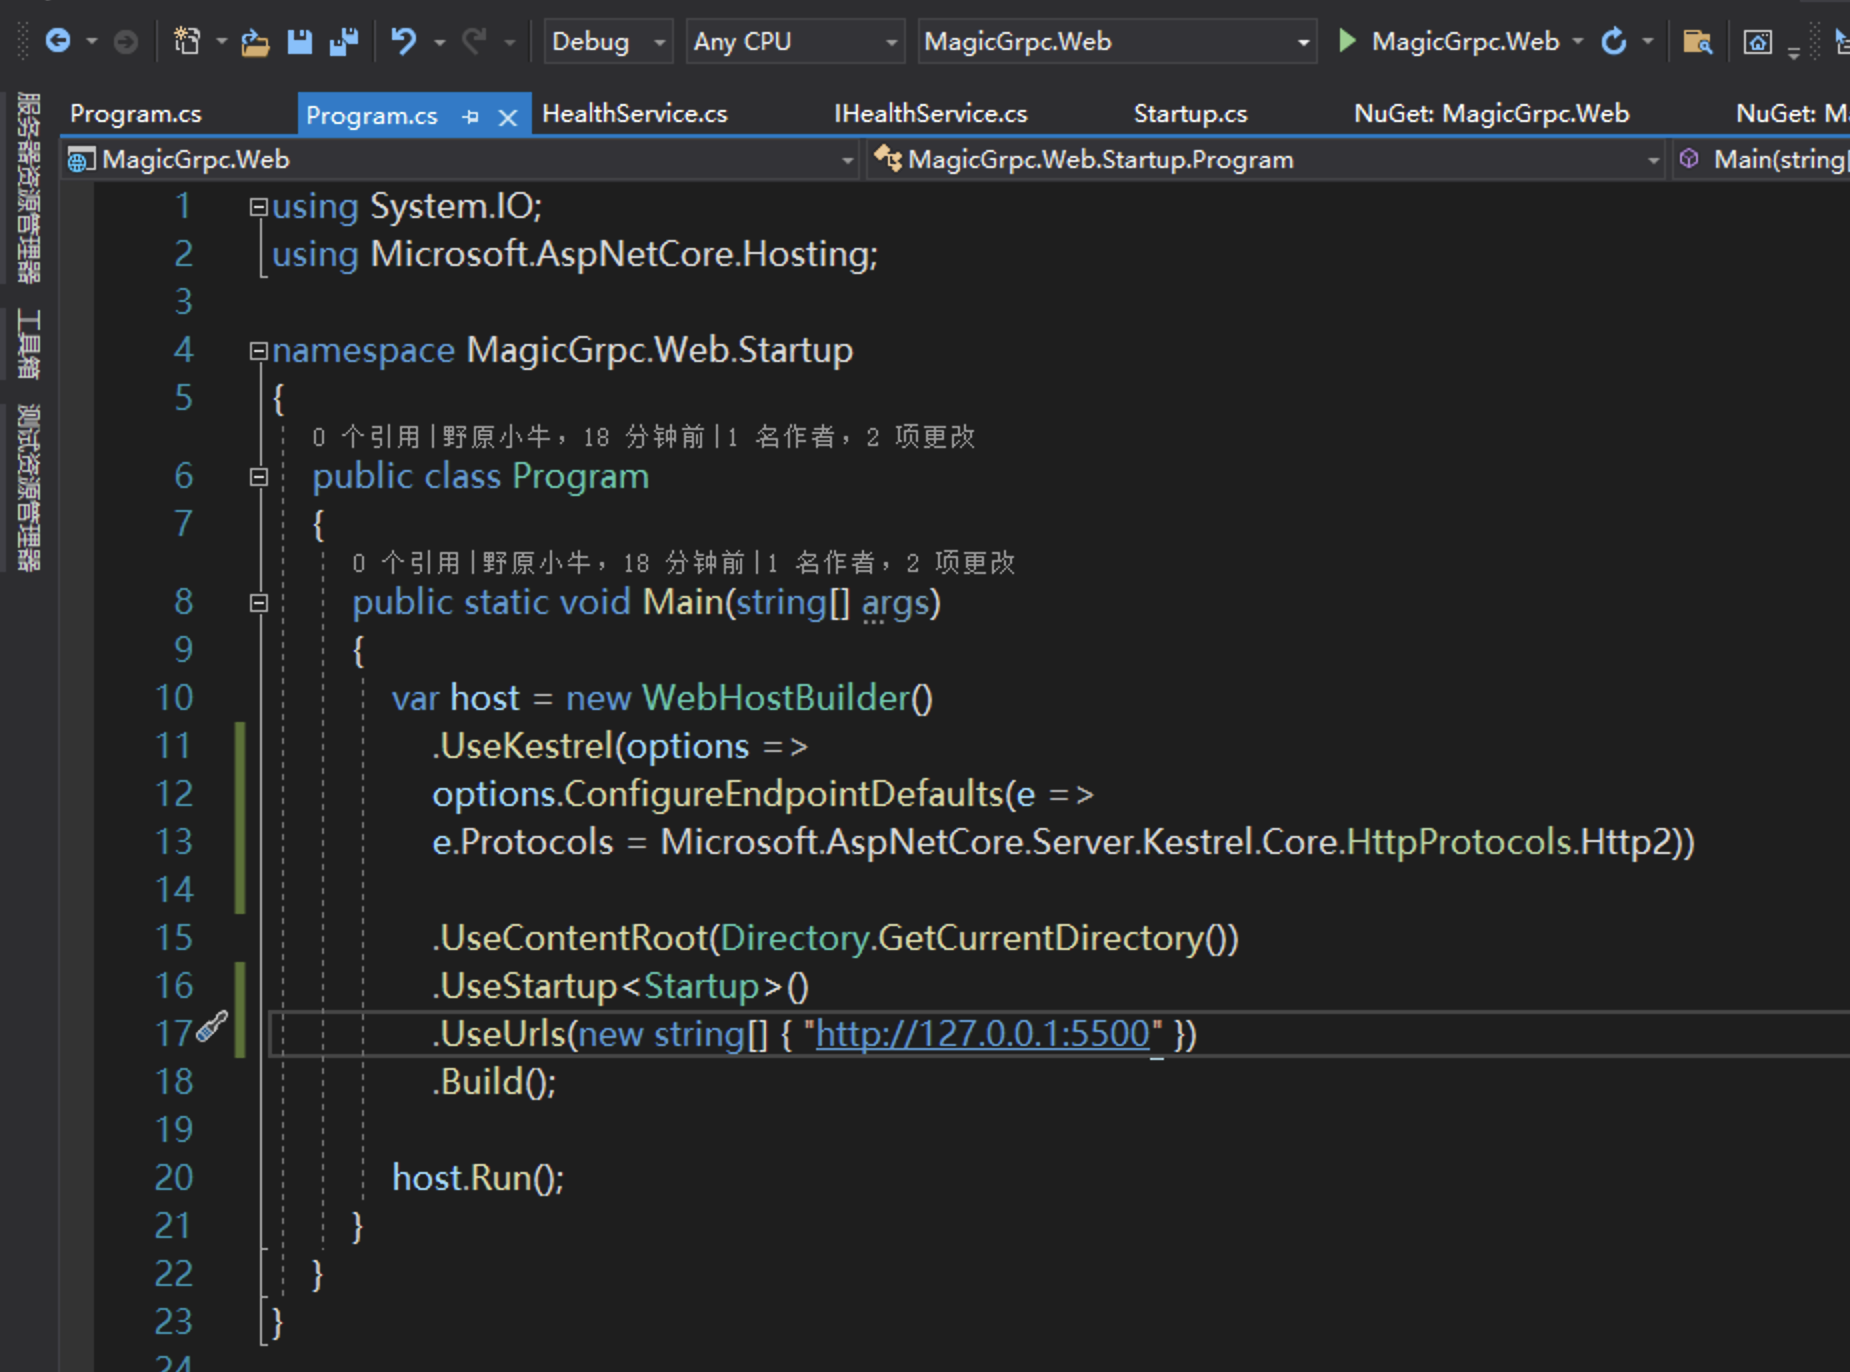The height and width of the screenshot is (1372, 1850).
Task: Collapse the Program class with its outlining toggle
Action: coord(257,477)
